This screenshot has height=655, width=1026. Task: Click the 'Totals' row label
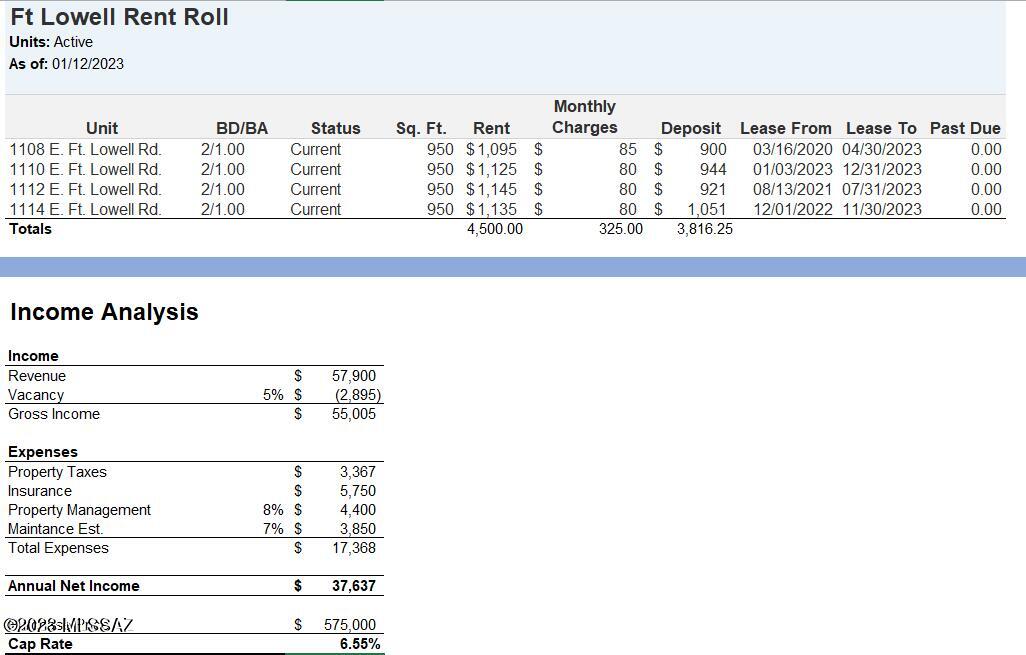30,229
